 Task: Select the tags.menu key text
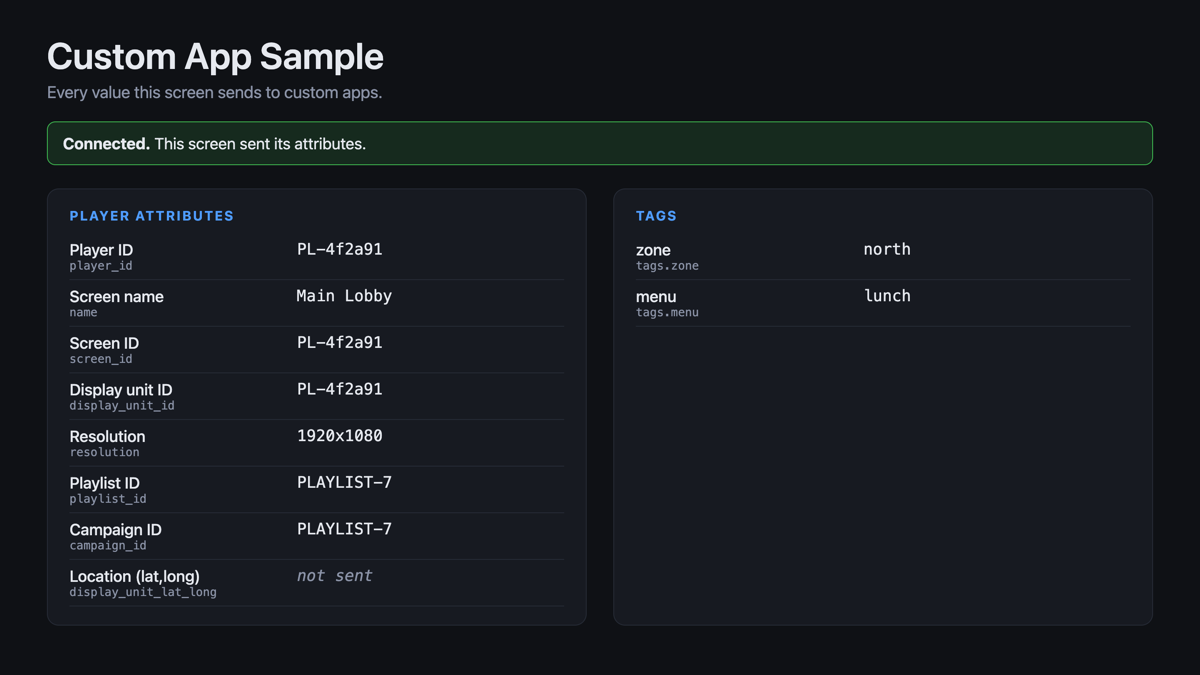tap(667, 313)
